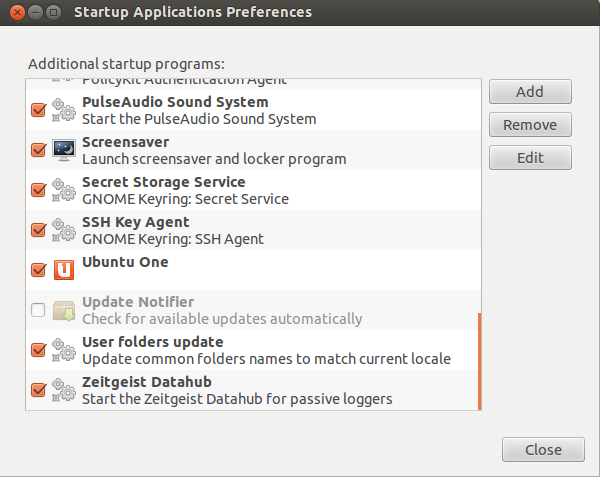Click 'Start the Zeitgeist Datahub' description

[x=237, y=399]
